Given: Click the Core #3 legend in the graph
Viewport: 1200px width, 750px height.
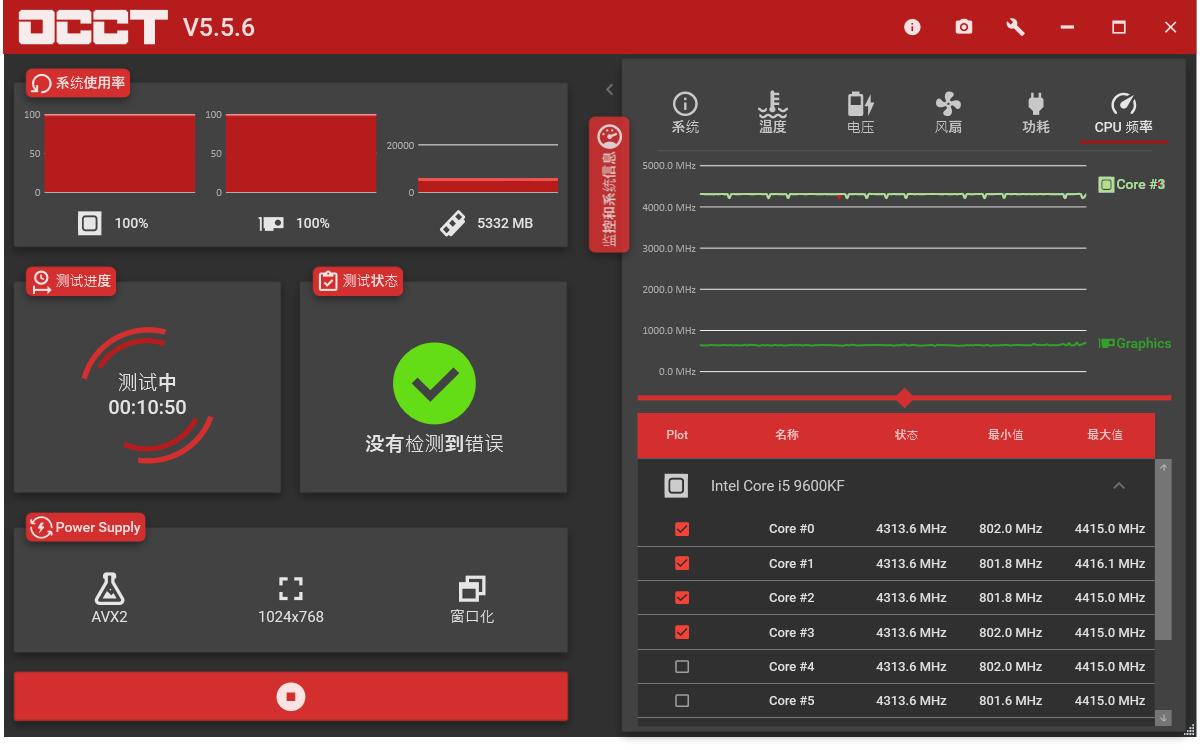Looking at the screenshot, I should click(1133, 184).
